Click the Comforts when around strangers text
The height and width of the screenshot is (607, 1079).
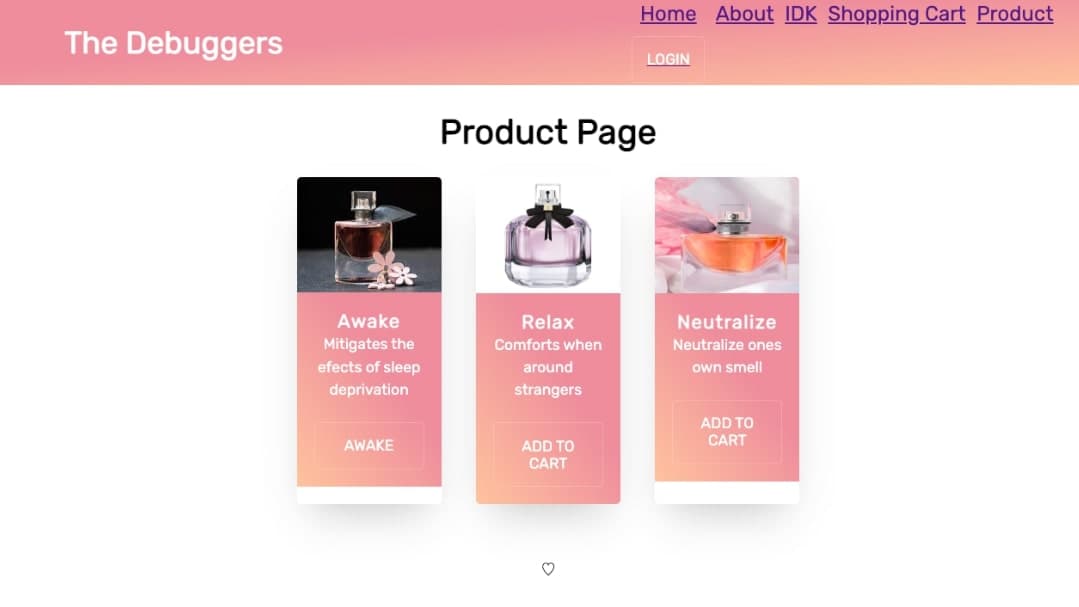(x=548, y=367)
